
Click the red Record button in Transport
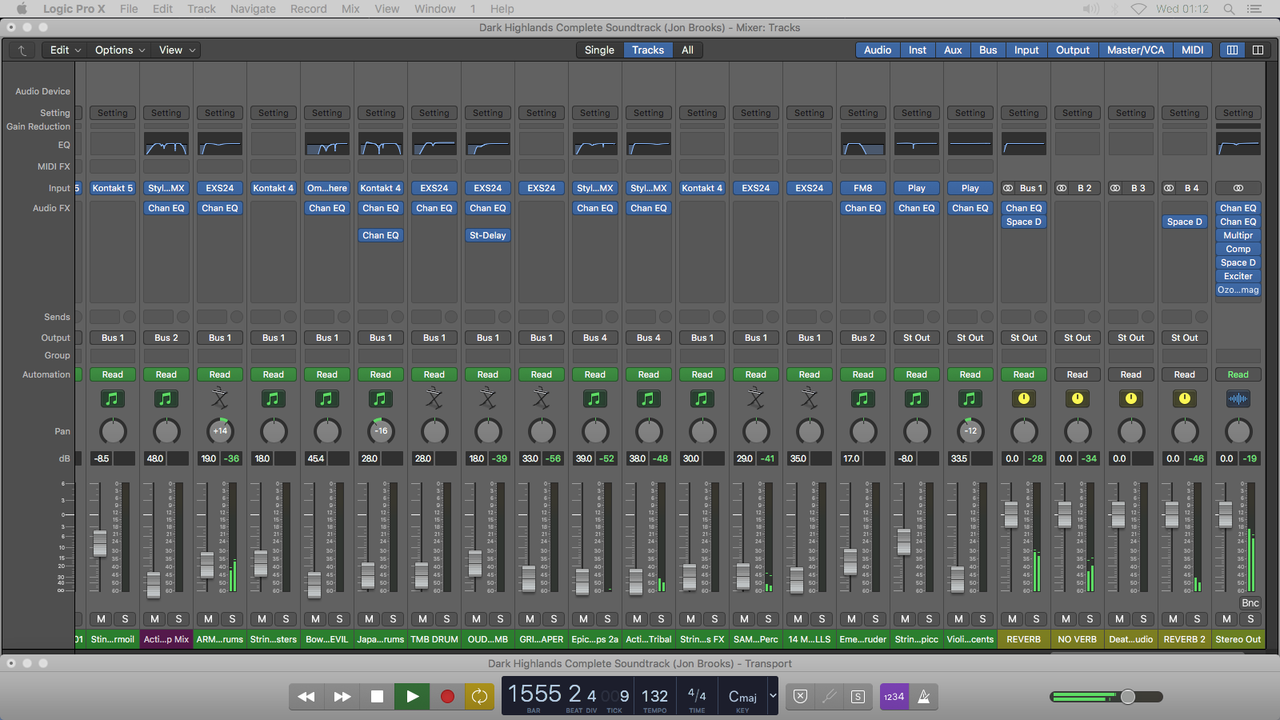[447, 696]
